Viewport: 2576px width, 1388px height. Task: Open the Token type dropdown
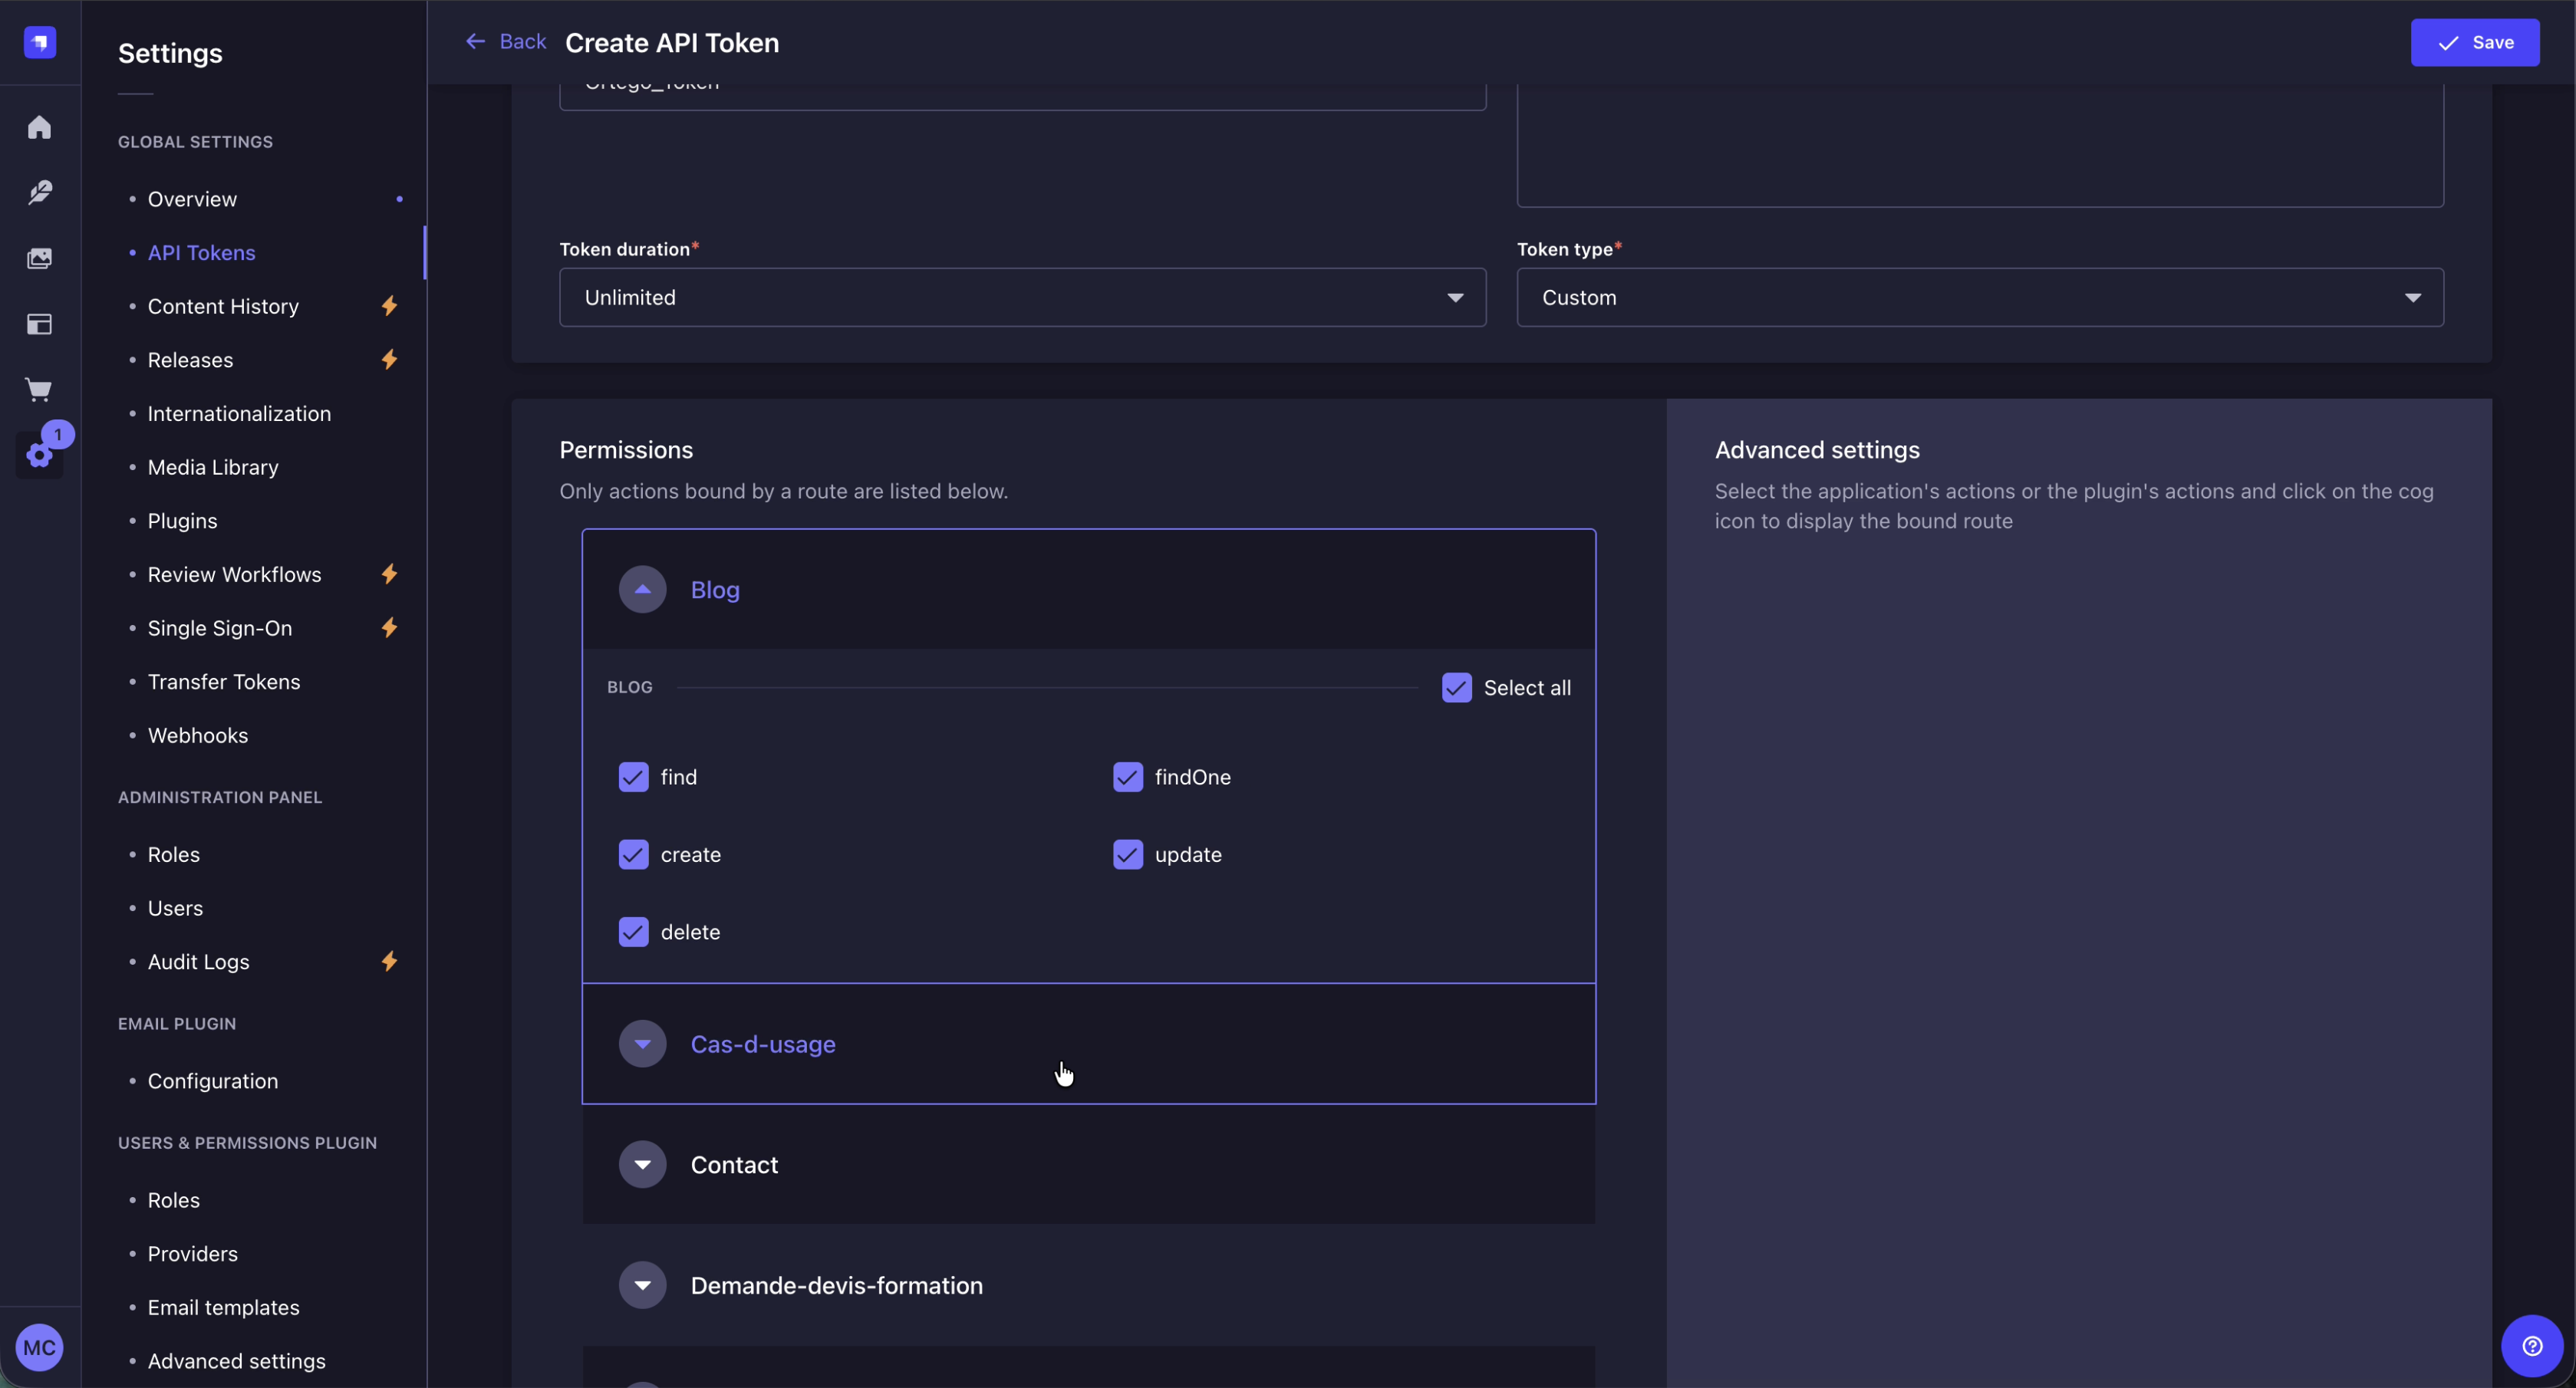pyautogui.click(x=1979, y=297)
